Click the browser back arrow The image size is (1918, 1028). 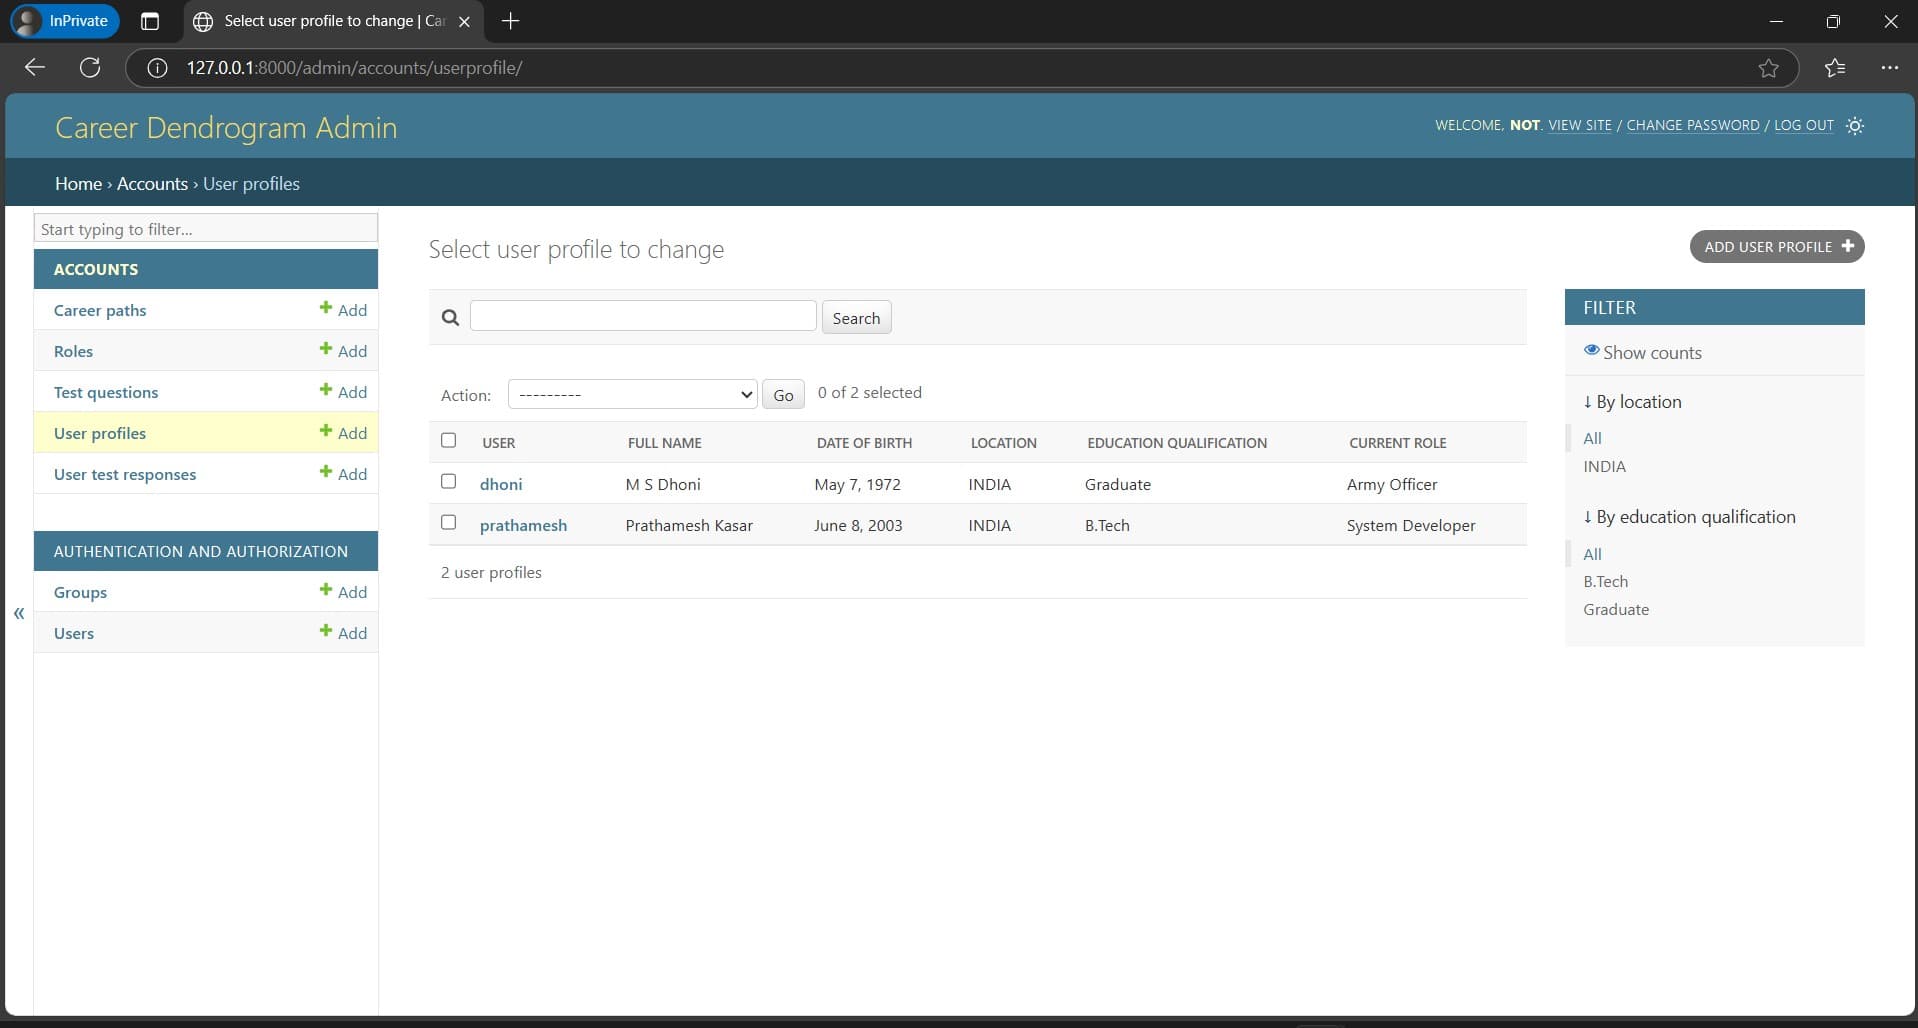click(35, 68)
